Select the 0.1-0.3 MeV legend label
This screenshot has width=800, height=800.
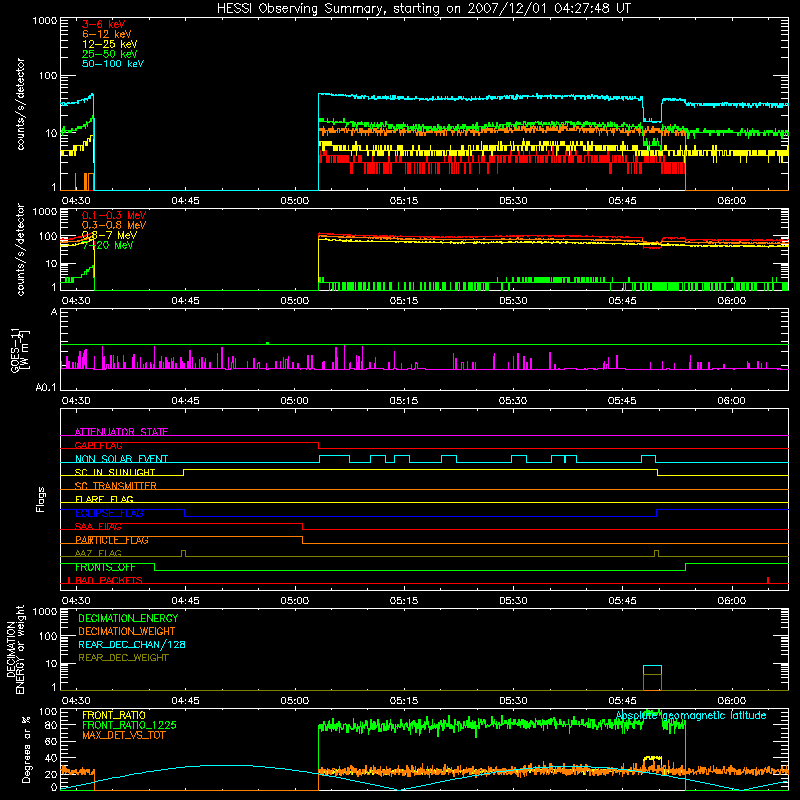pos(114,215)
